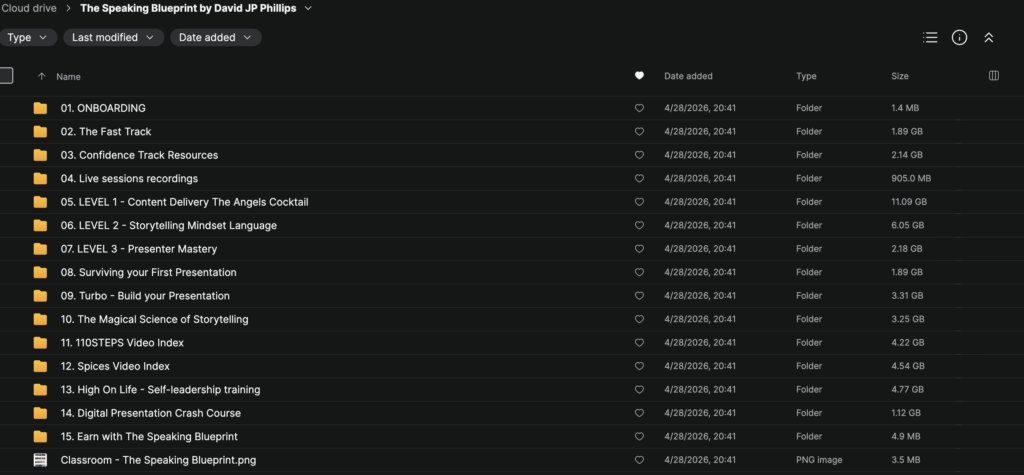
Task: Open column settings icon in header
Action: pos(993,76)
